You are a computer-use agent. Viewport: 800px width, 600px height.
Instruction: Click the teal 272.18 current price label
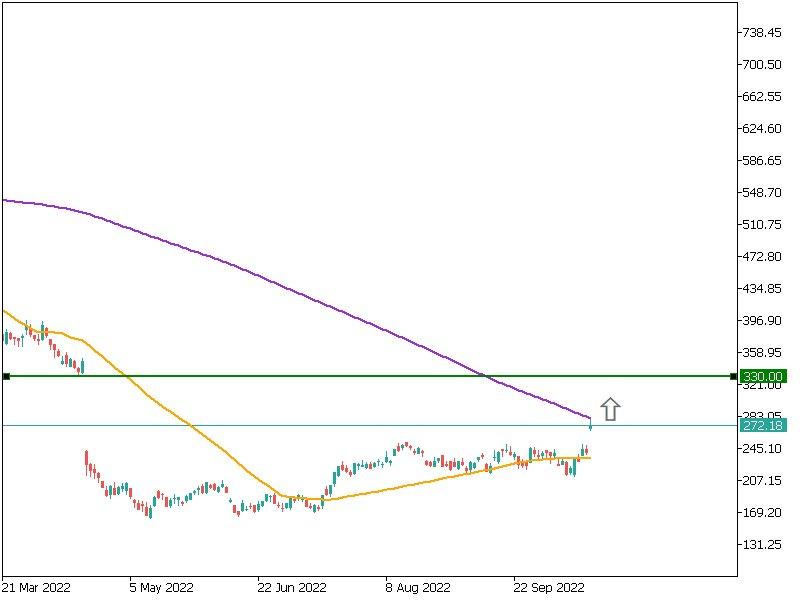click(x=762, y=426)
